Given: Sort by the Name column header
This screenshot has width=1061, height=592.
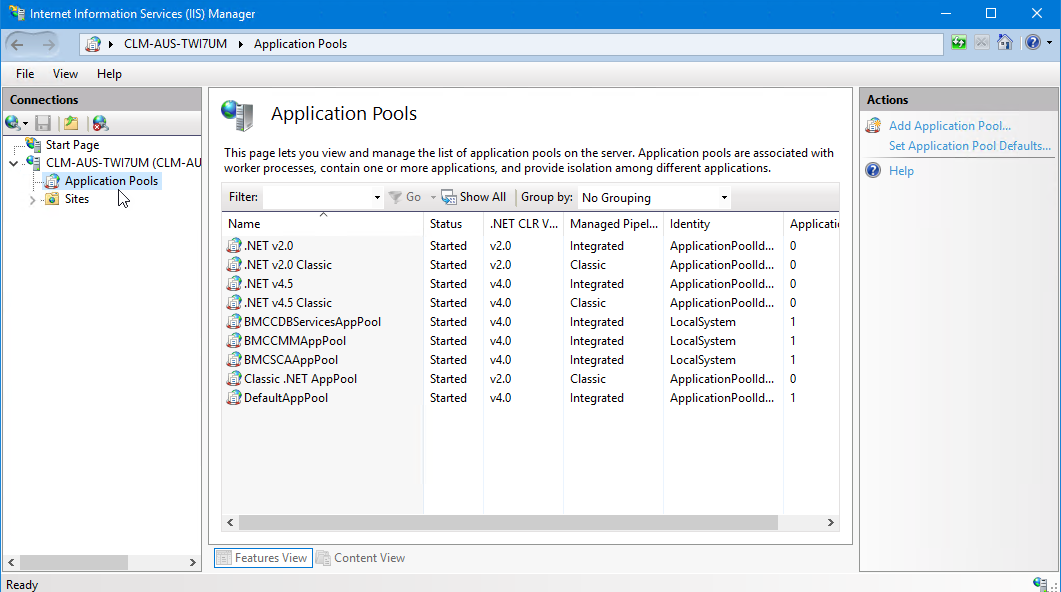Looking at the screenshot, I should (322, 224).
